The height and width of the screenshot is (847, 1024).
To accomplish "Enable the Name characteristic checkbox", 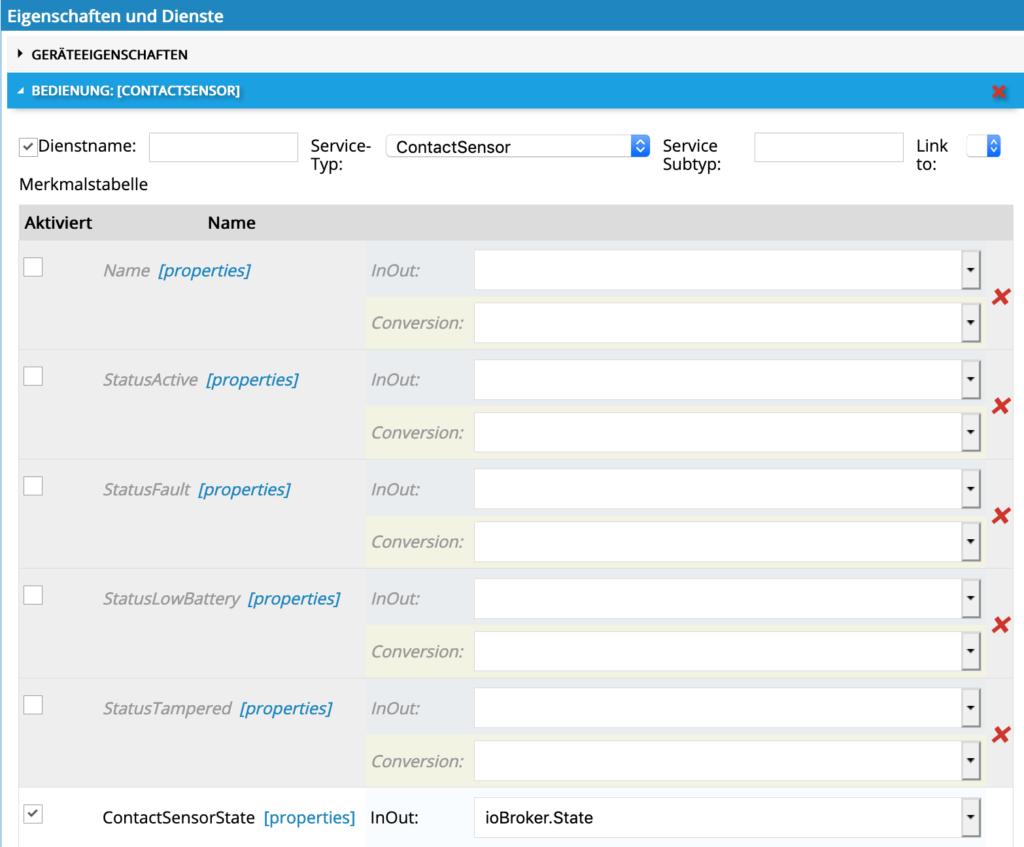I will [33, 267].
